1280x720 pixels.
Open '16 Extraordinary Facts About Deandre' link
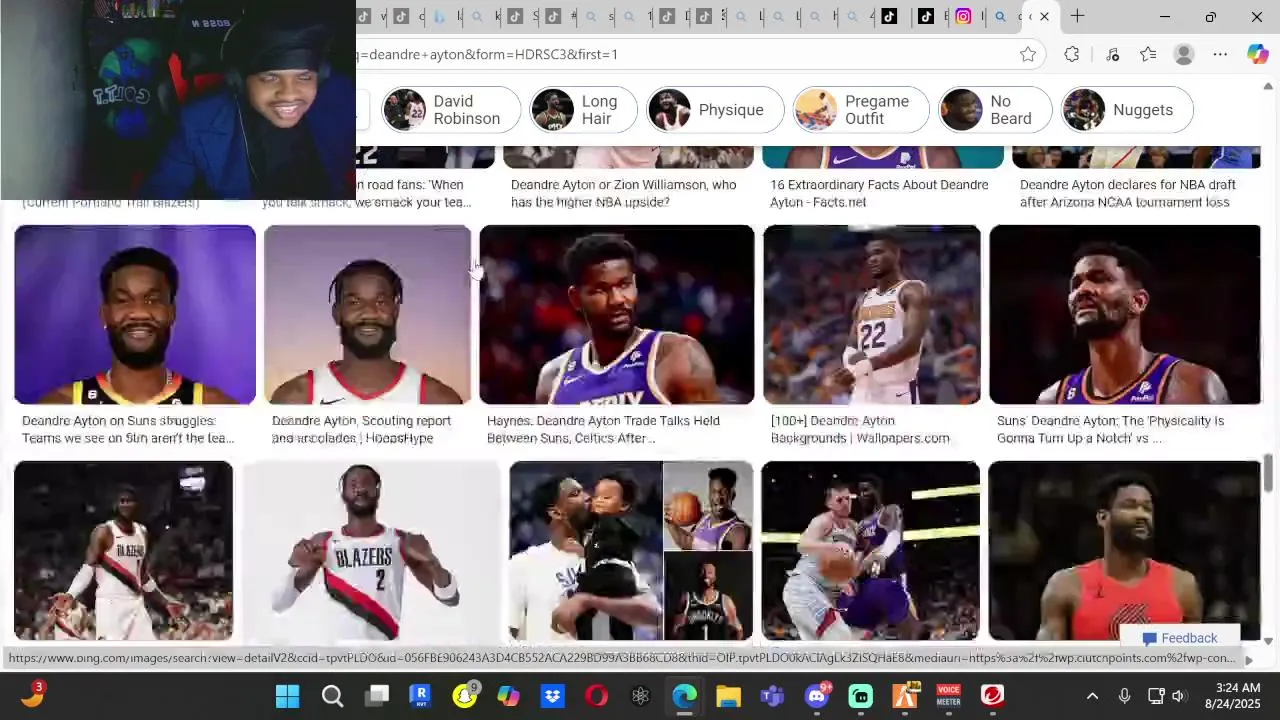coord(879,193)
